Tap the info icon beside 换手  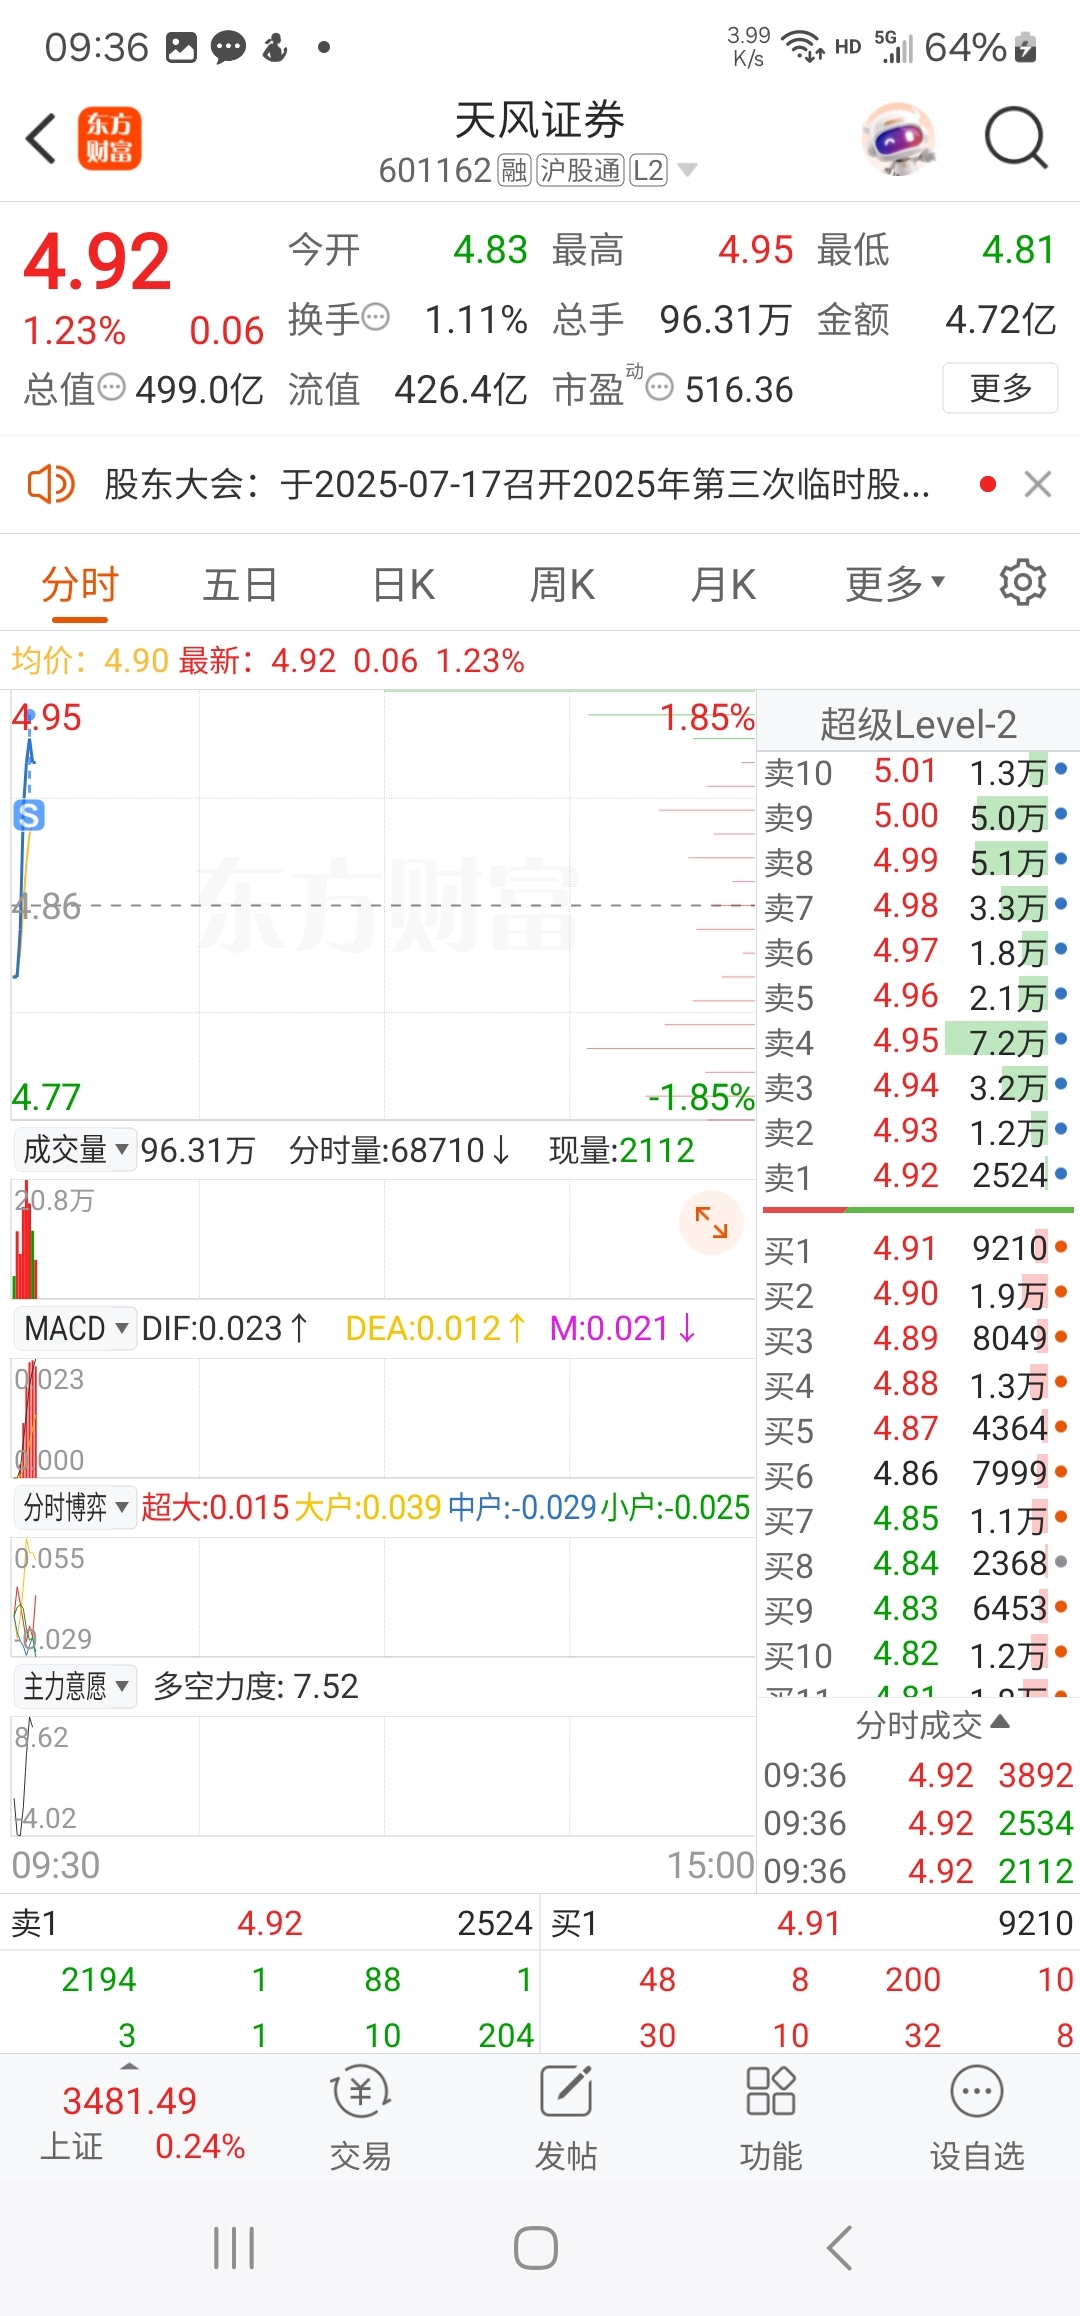(x=375, y=318)
